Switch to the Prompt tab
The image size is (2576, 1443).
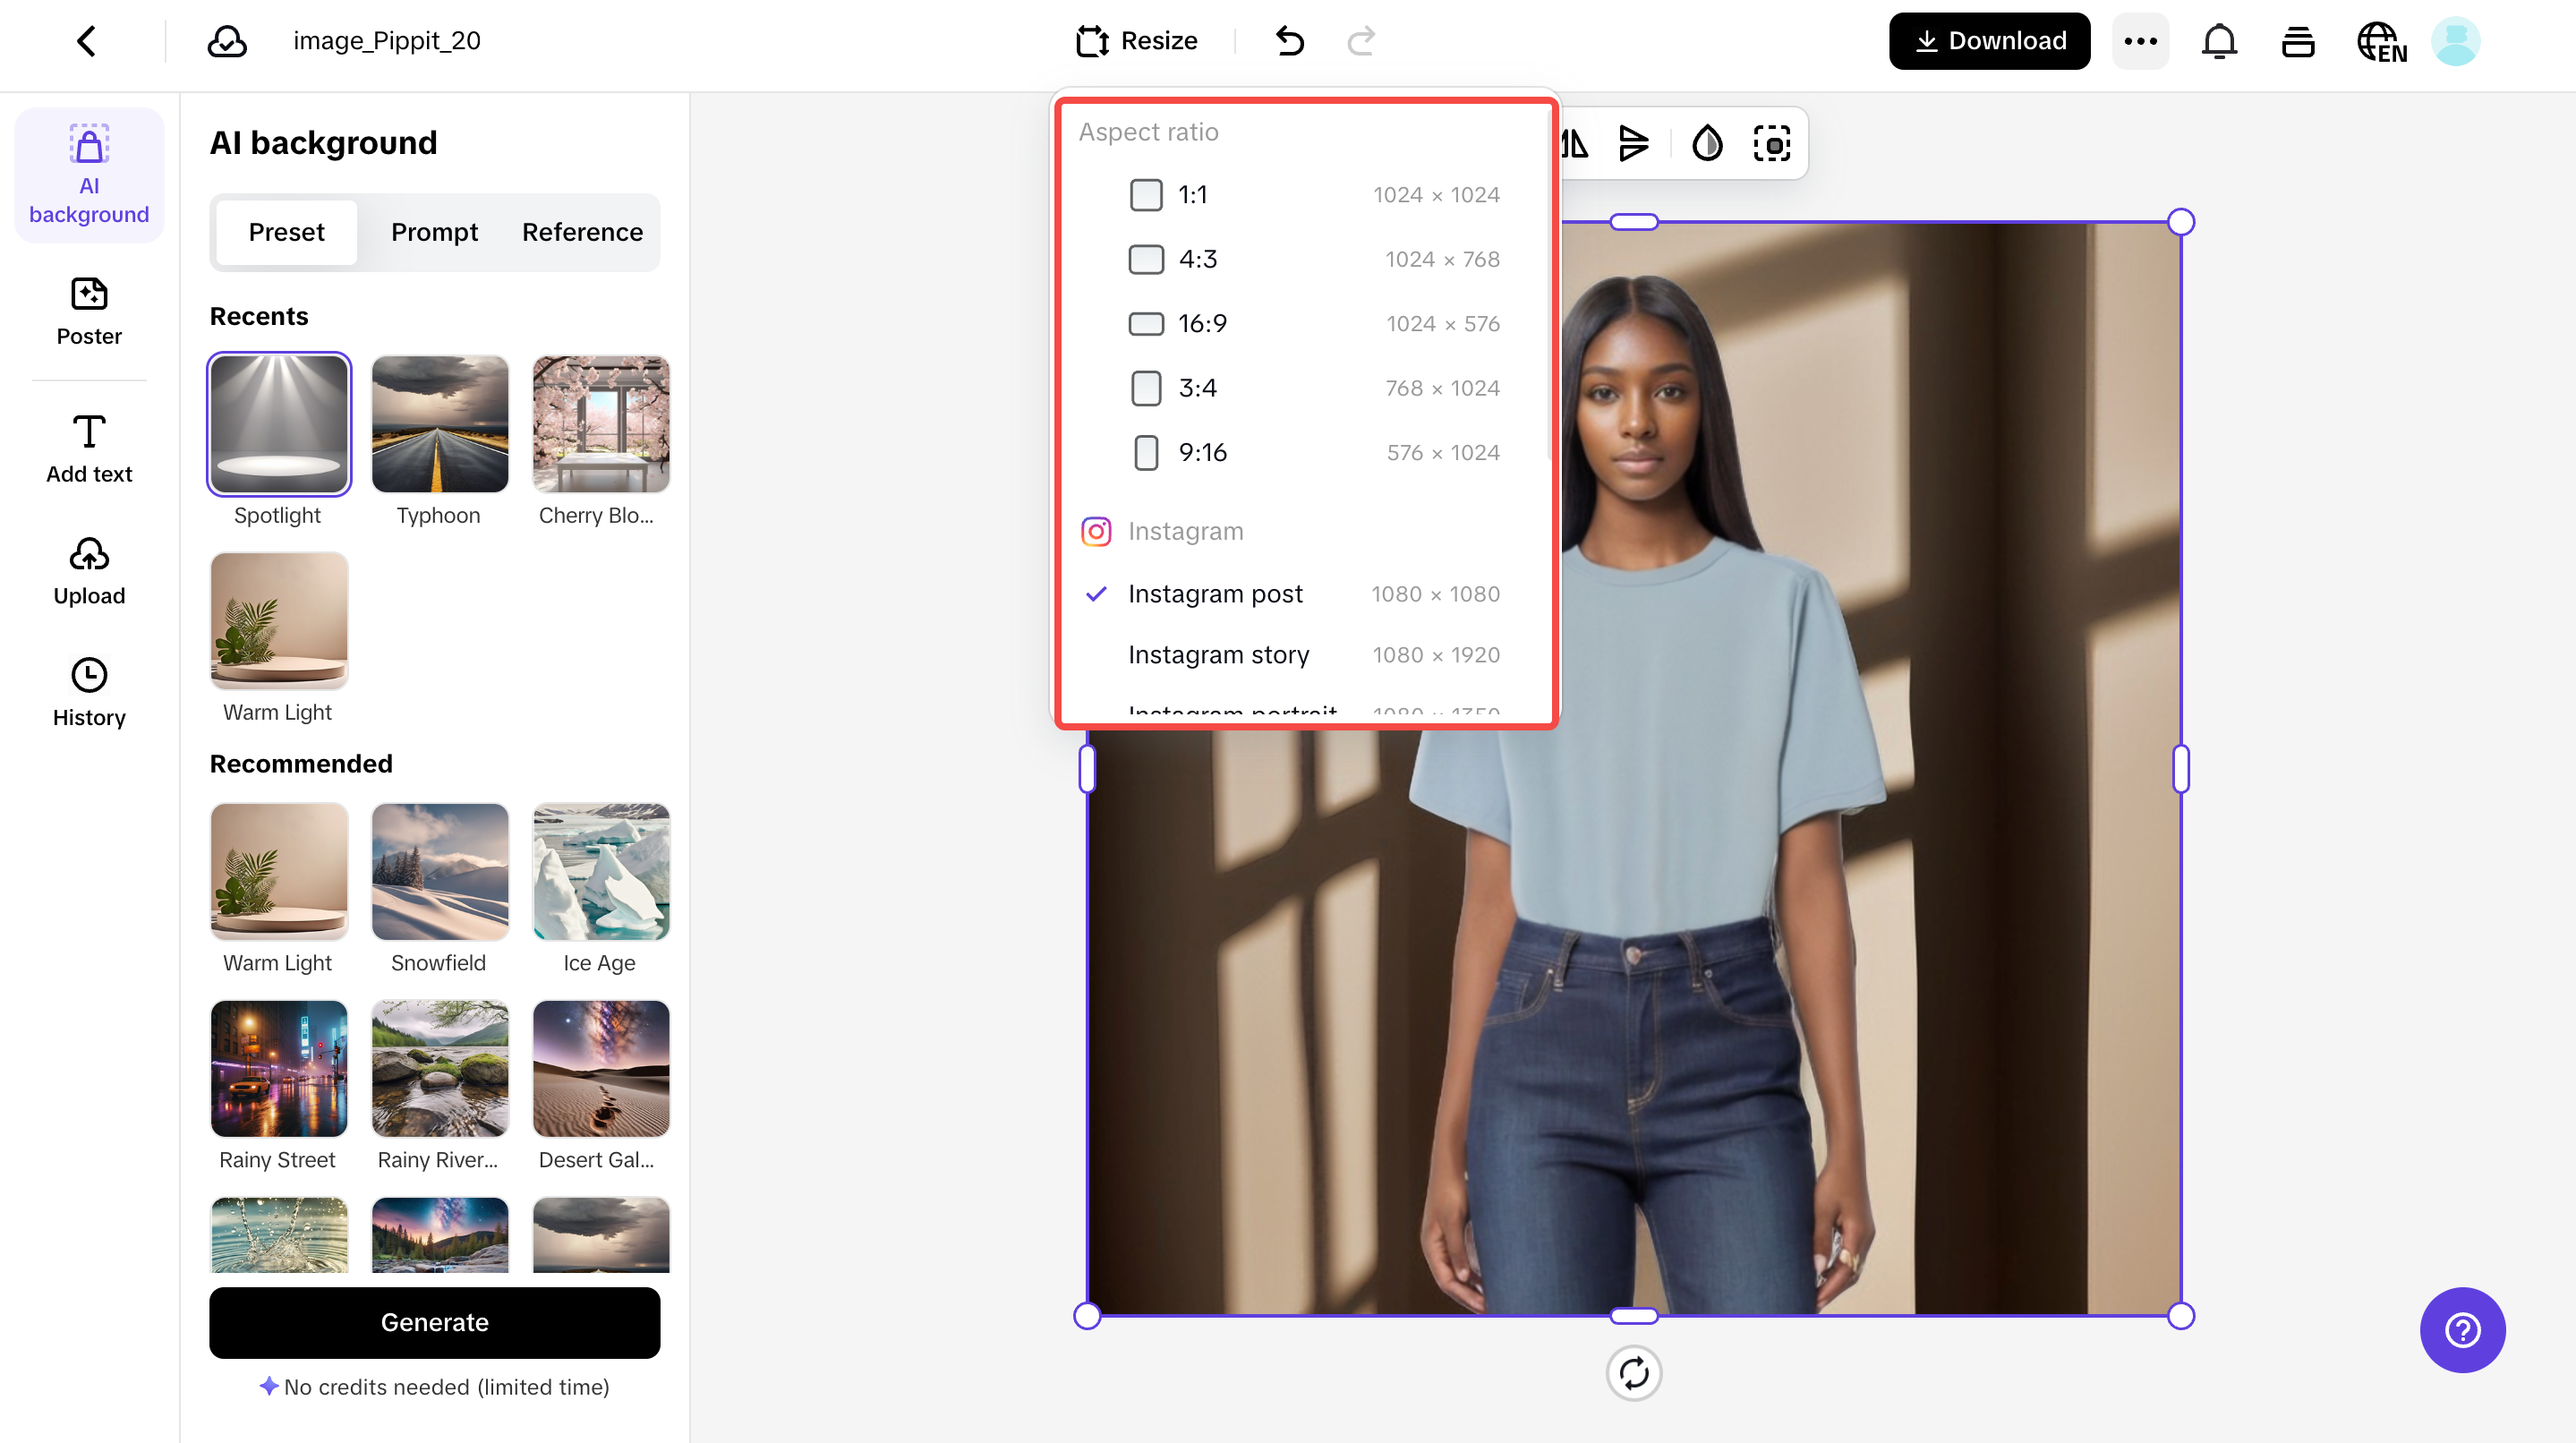(434, 232)
